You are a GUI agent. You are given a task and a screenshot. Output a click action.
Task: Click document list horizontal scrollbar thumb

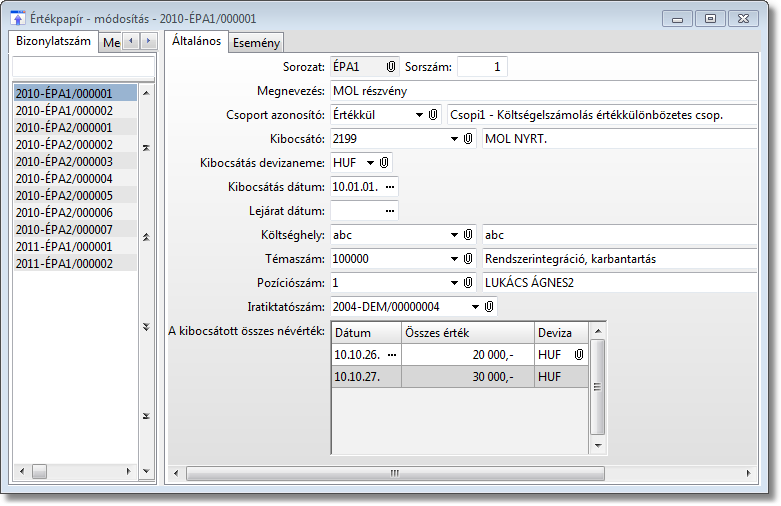(x=39, y=471)
